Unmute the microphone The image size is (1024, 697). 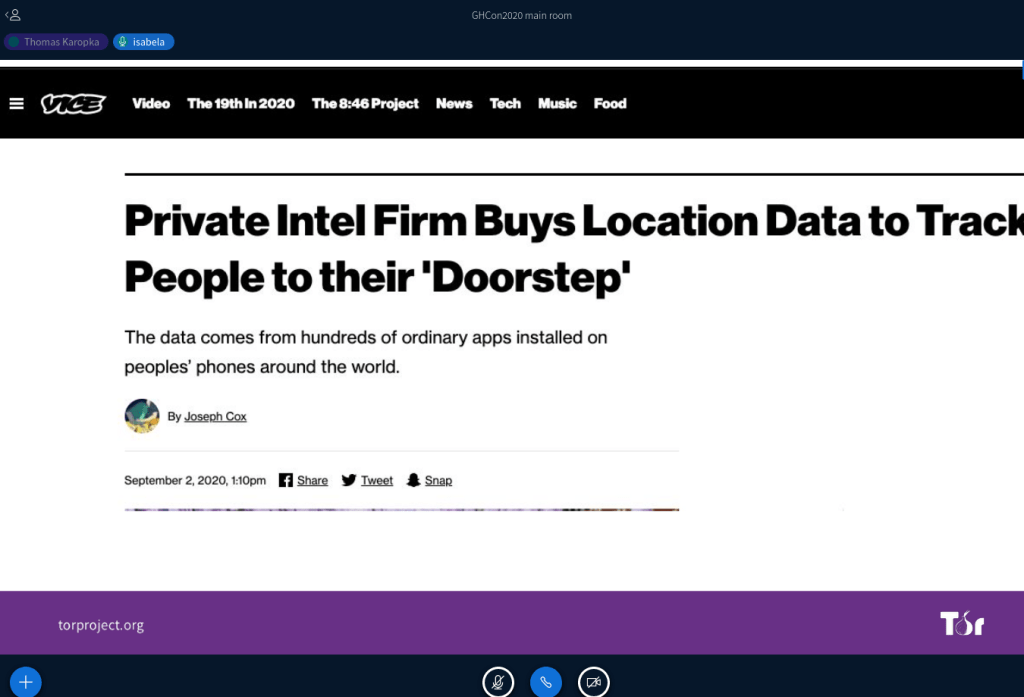pyautogui.click(x=498, y=682)
